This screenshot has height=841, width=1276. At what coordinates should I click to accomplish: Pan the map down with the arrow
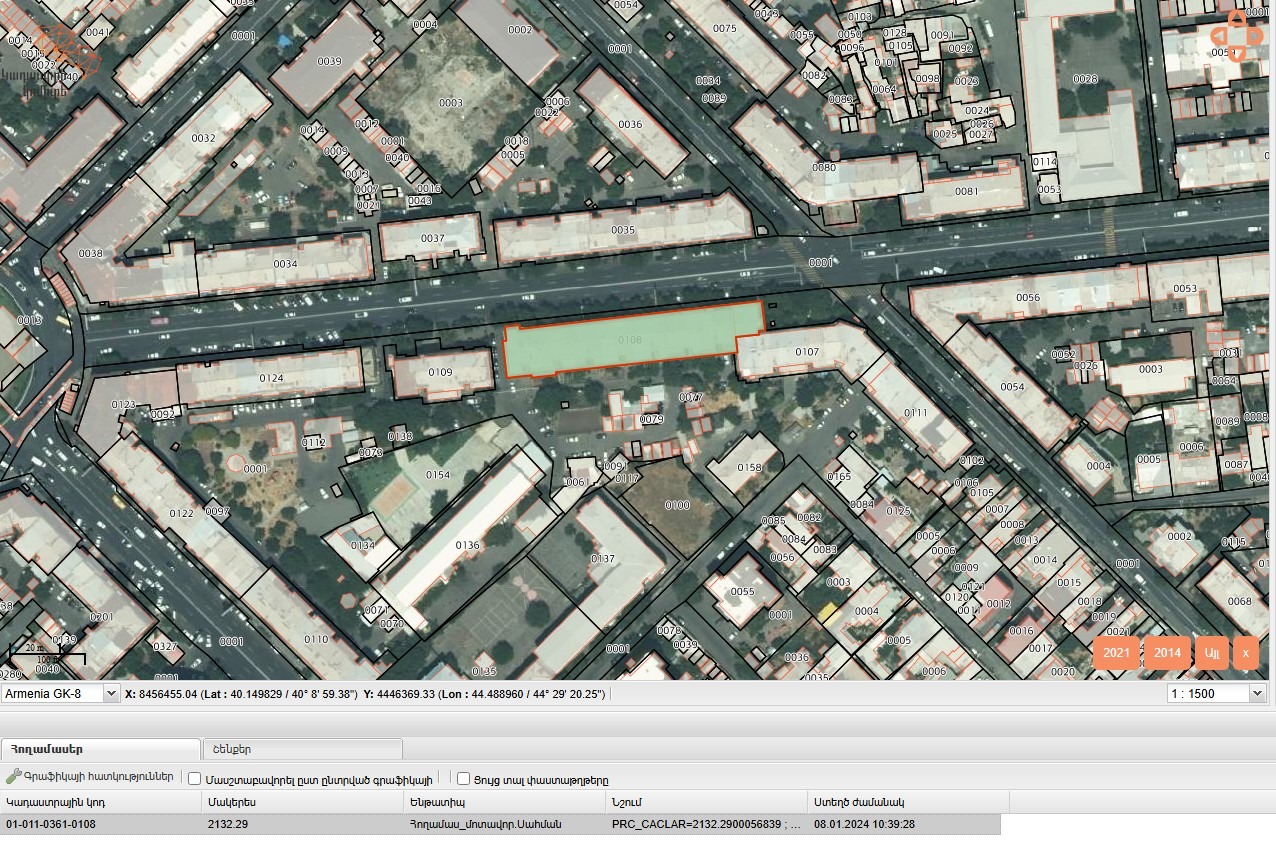click(x=1238, y=55)
